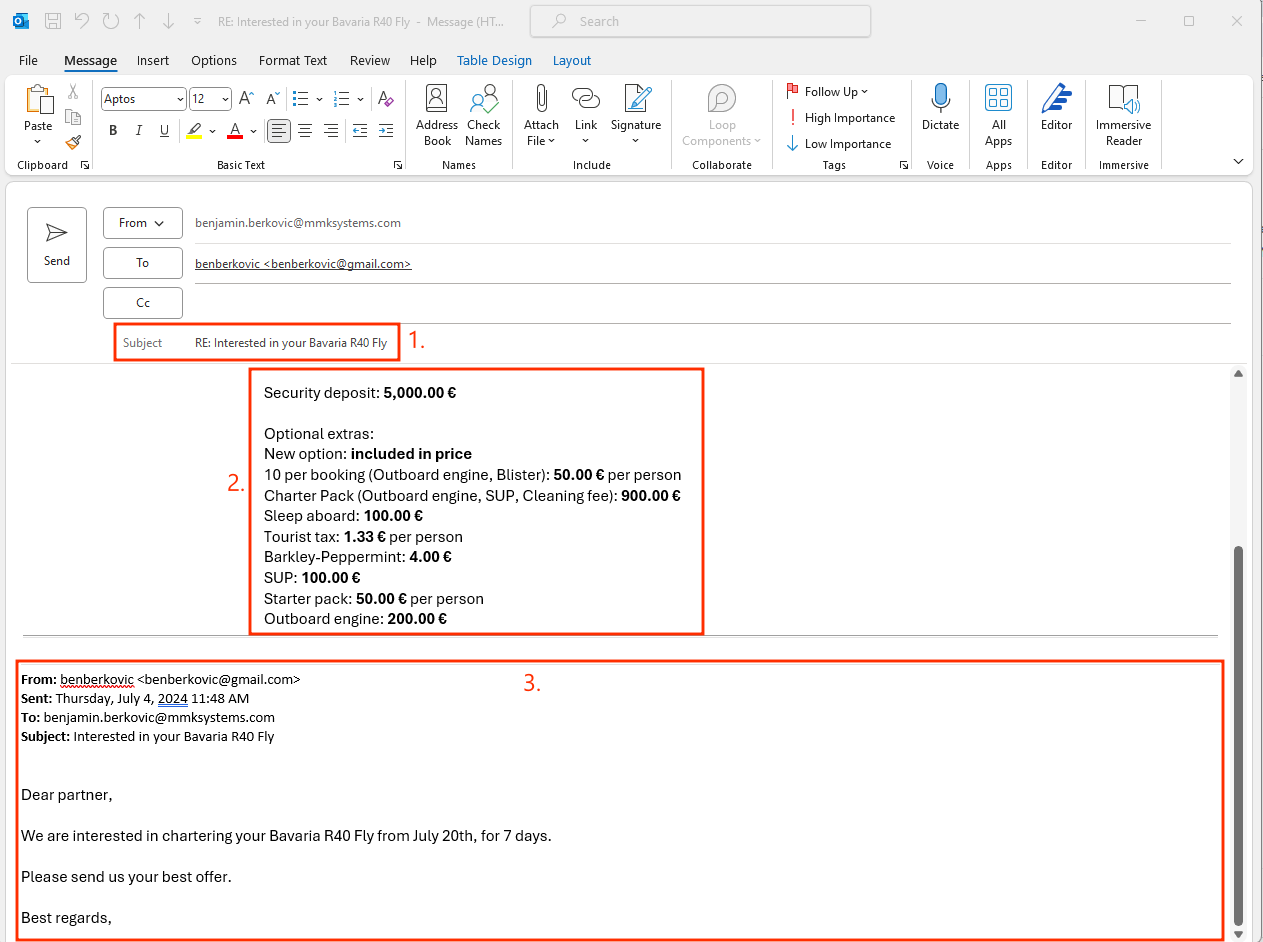Image resolution: width=1263 pixels, height=942 pixels.
Task: Toggle underline formatting
Action: (x=163, y=130)
